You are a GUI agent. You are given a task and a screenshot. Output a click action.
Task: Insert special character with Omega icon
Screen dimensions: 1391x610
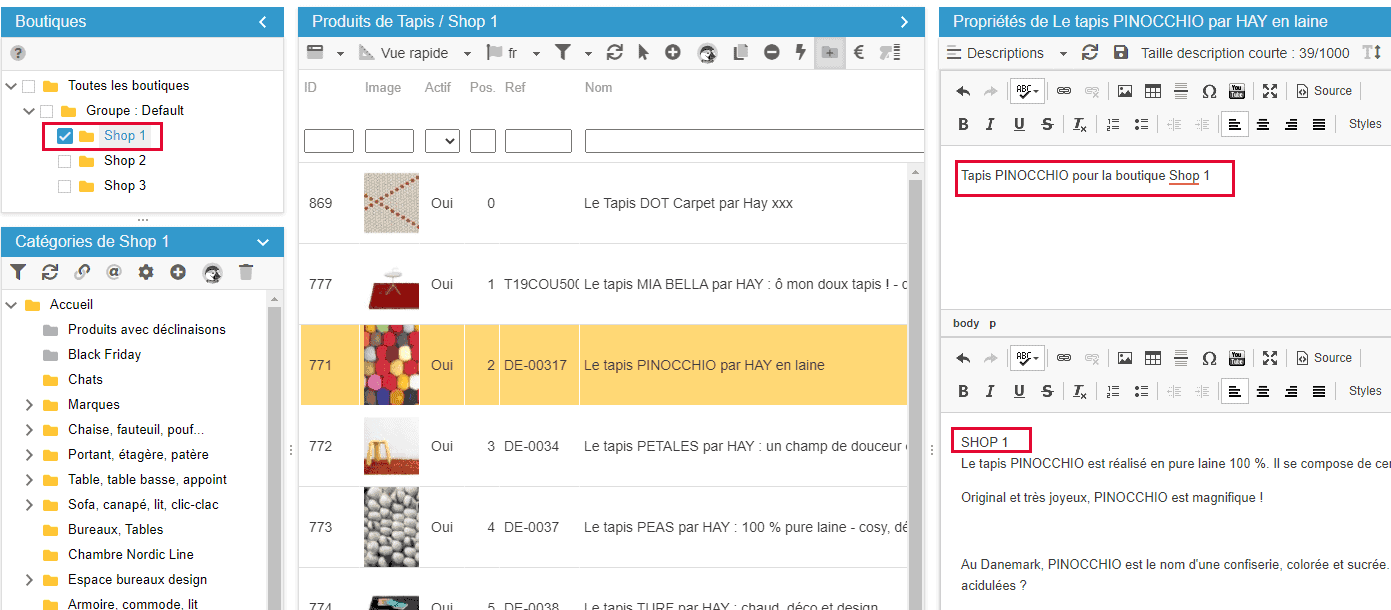pyautogui.click(x=1209, y=91)
